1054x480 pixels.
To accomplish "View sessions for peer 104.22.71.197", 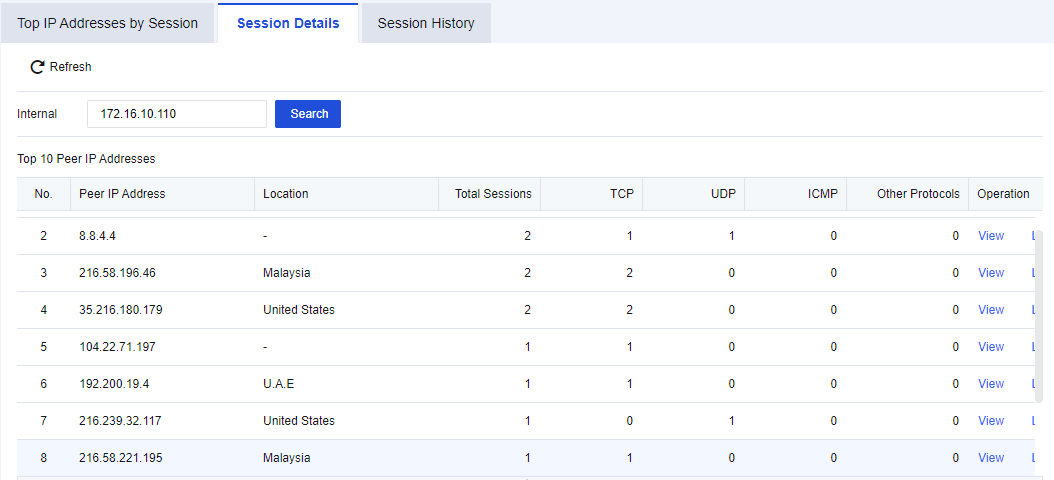I will tap(990, 347).
